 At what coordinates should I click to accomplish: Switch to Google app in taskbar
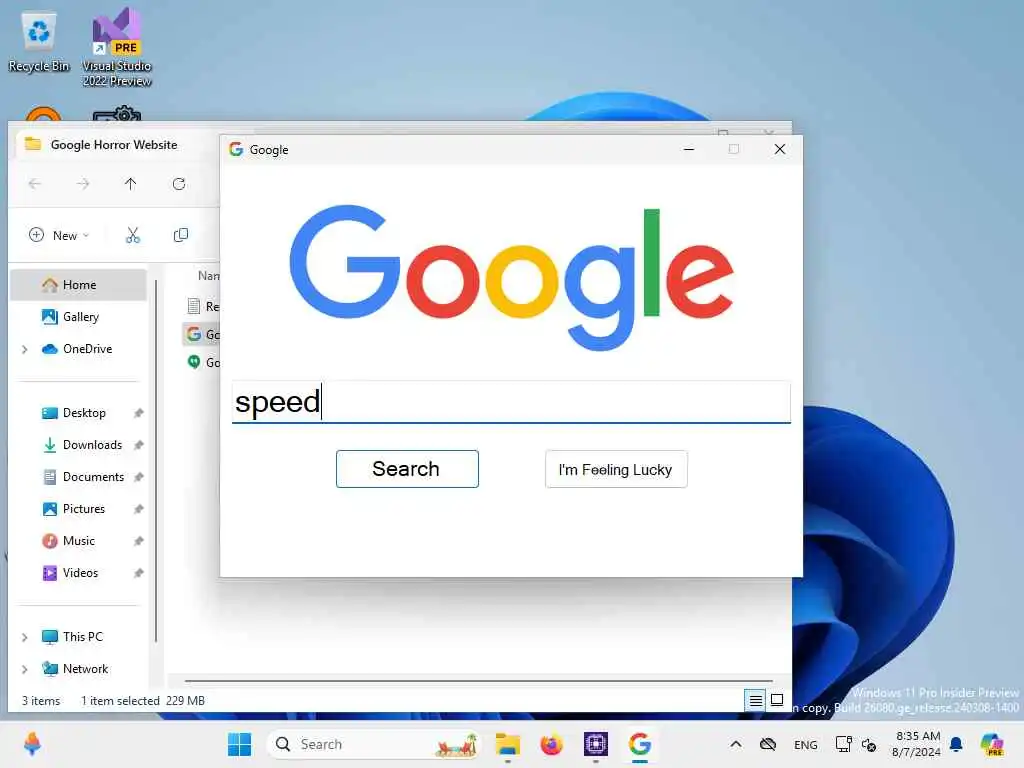coord(640,744)
